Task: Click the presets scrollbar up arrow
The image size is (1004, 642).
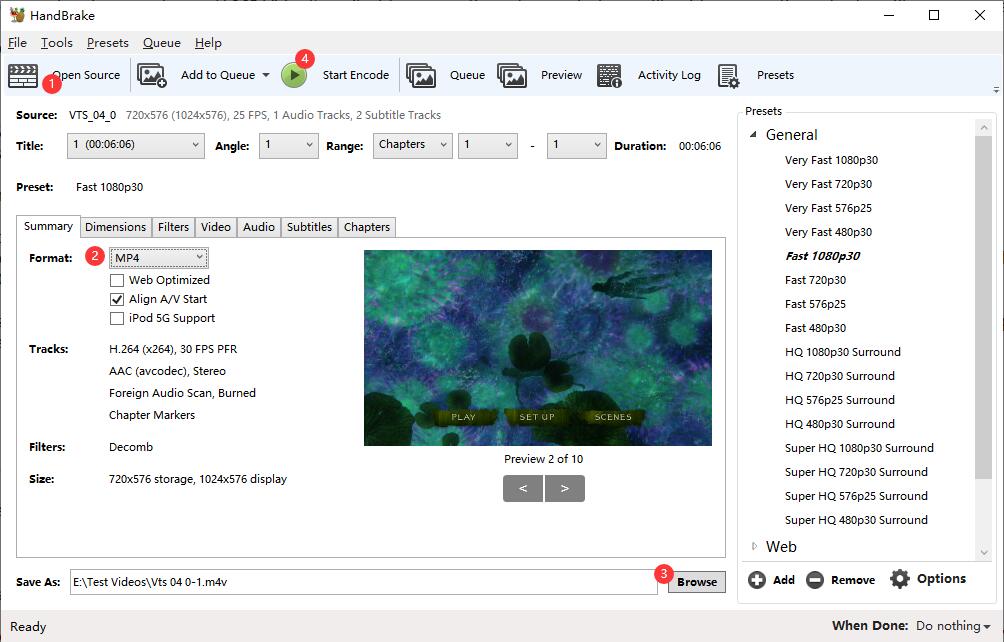Action: 984,127
